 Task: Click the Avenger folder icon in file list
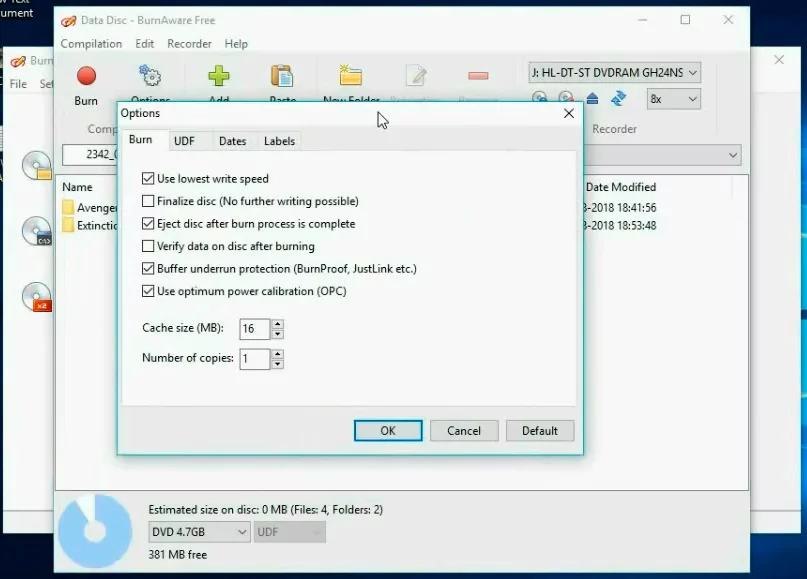click(x=68, y=207)
